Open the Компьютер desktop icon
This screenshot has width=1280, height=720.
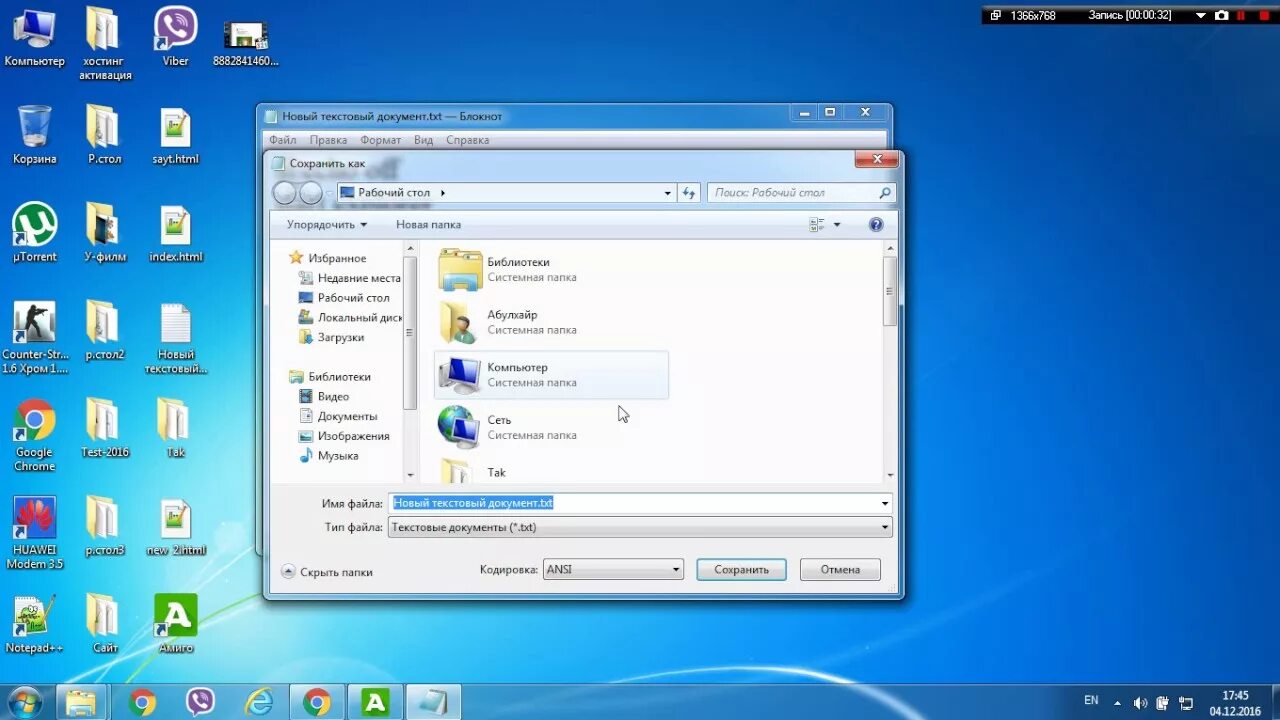tap(34, 37)
